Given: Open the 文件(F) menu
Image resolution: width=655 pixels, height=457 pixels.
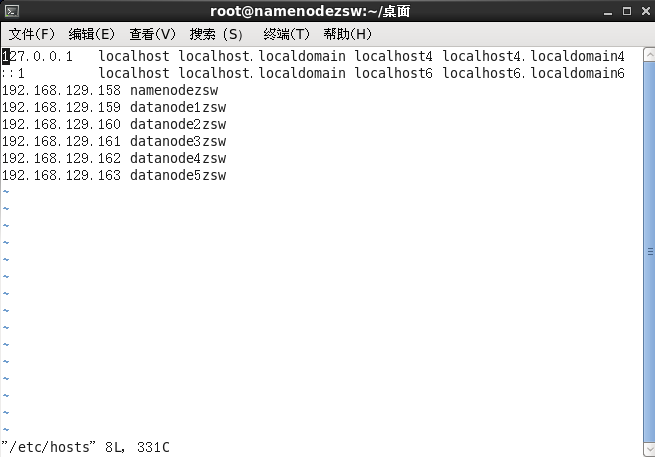Looking at the screenshot, I should (x=32, y=34).
